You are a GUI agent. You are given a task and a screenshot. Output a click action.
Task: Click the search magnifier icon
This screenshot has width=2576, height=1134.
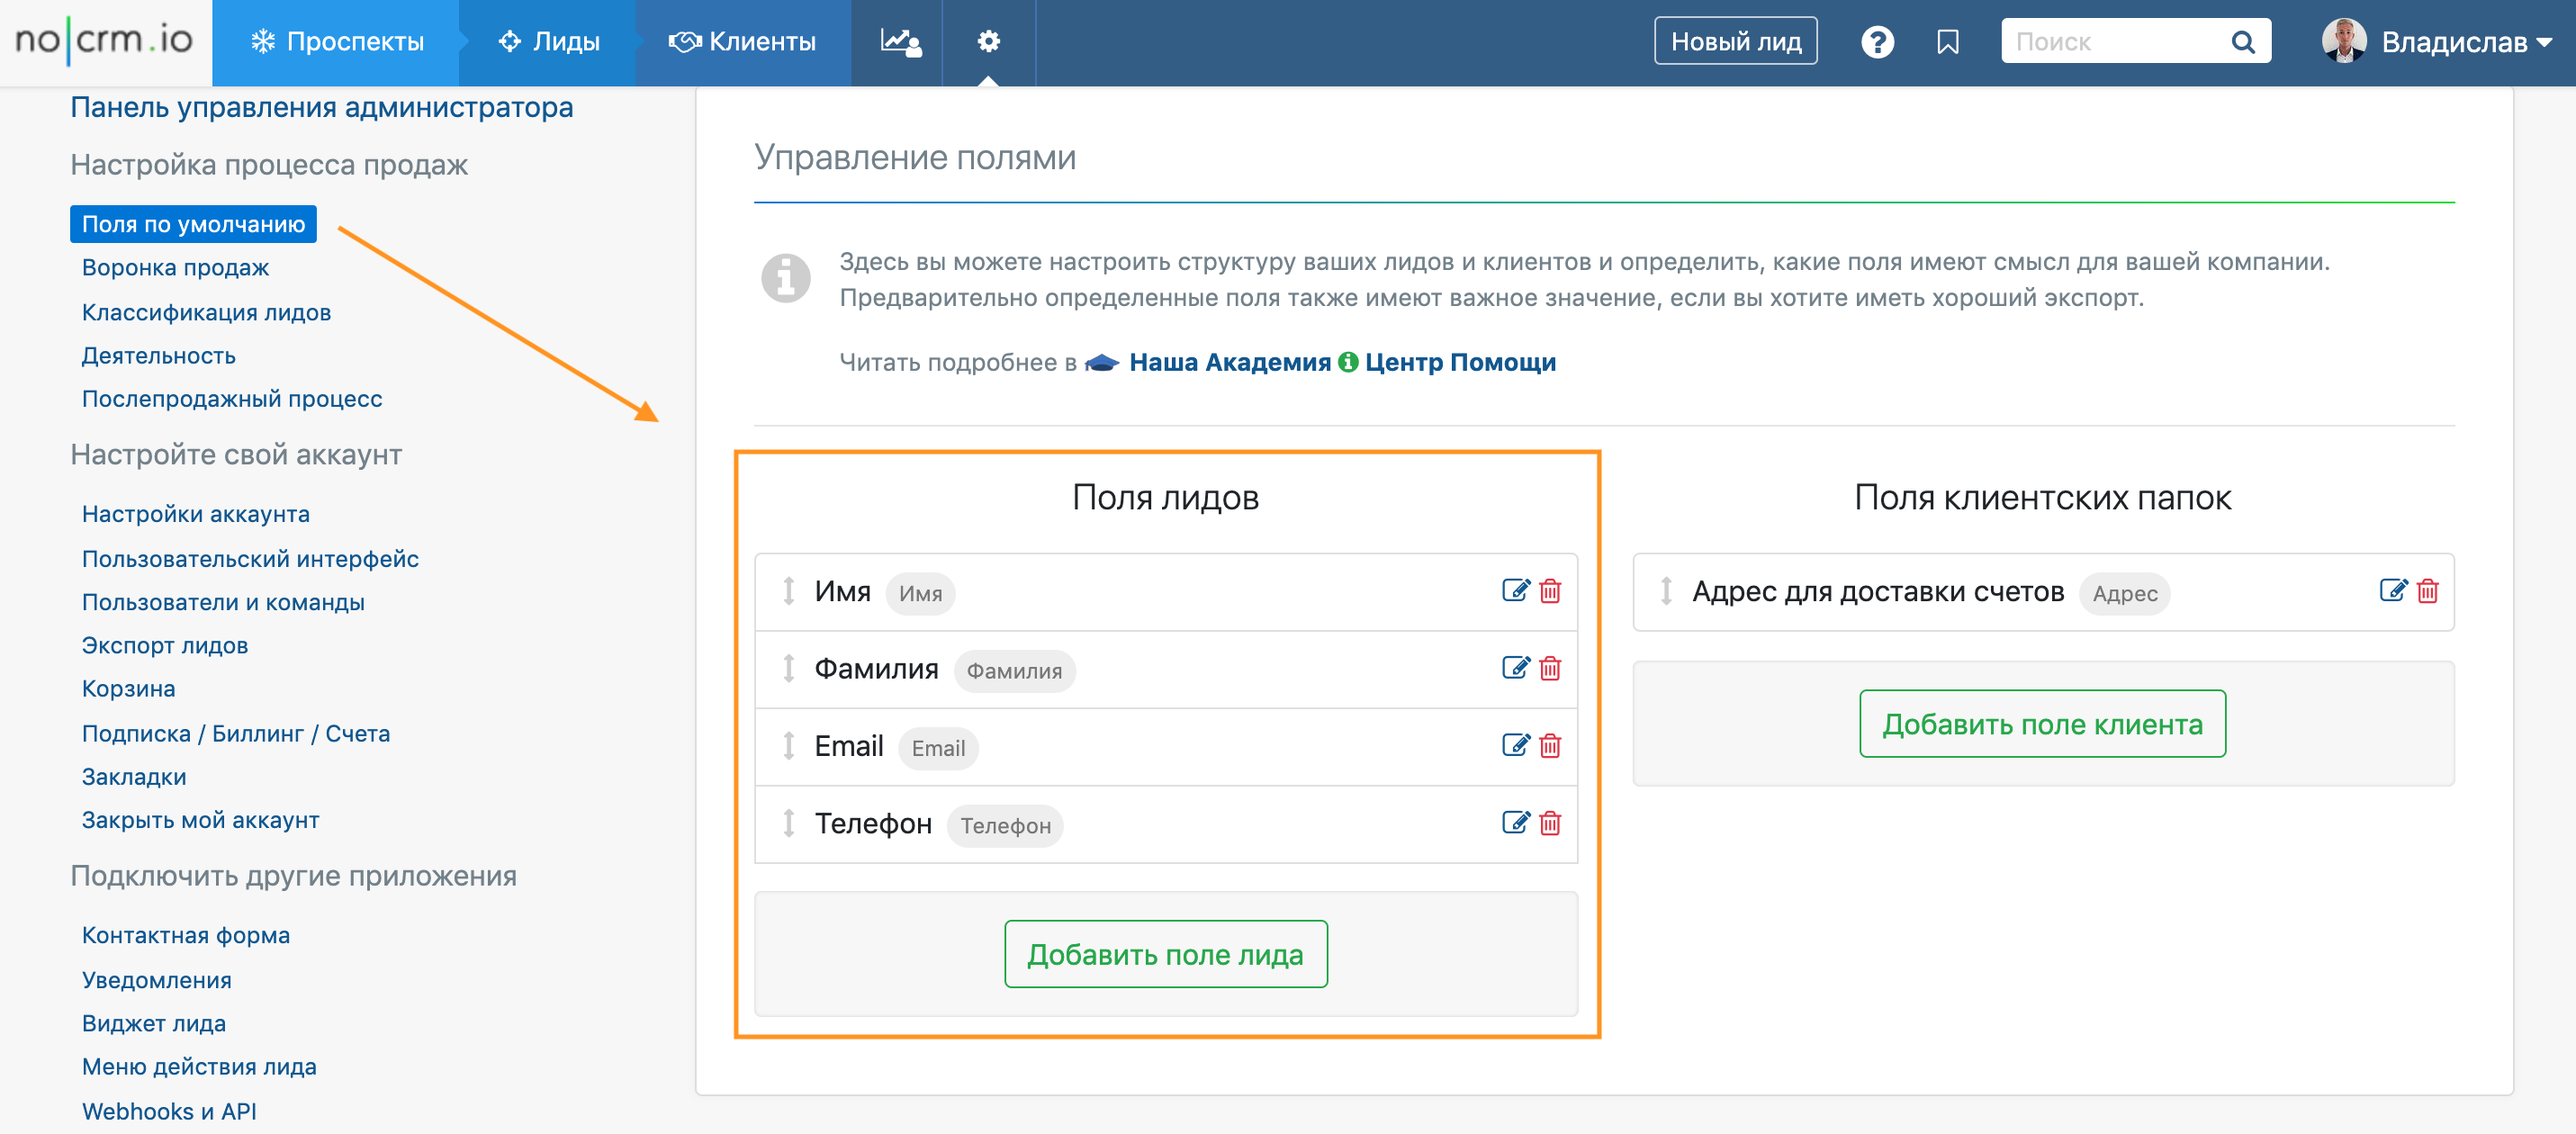tap(2243, 42)
